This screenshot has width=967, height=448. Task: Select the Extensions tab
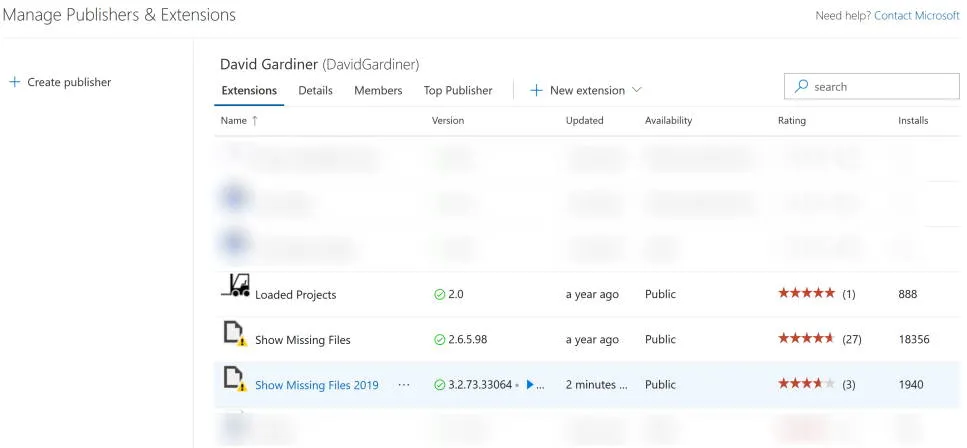[x=249, y=91]
